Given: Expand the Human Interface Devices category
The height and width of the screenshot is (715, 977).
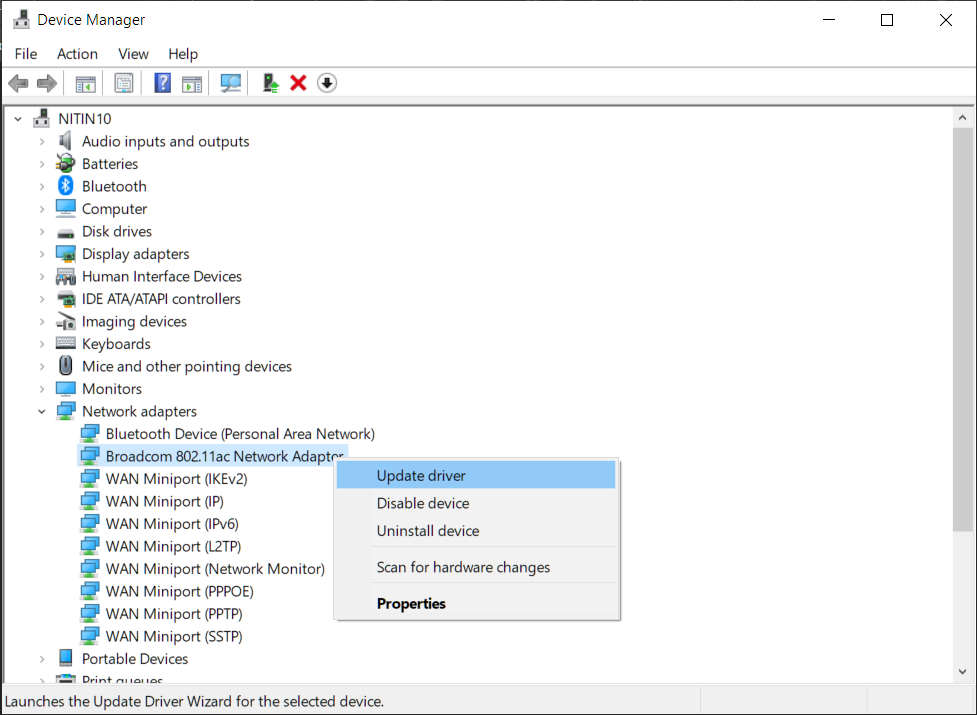Looking at the screenshot, I should coord(42,276).
